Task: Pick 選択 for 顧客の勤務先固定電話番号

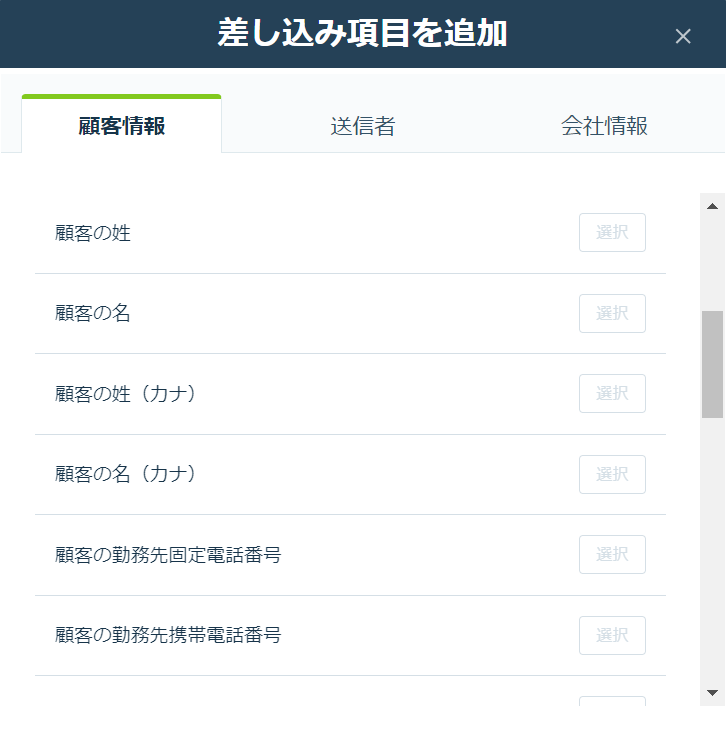Action: tap(612, 555)
